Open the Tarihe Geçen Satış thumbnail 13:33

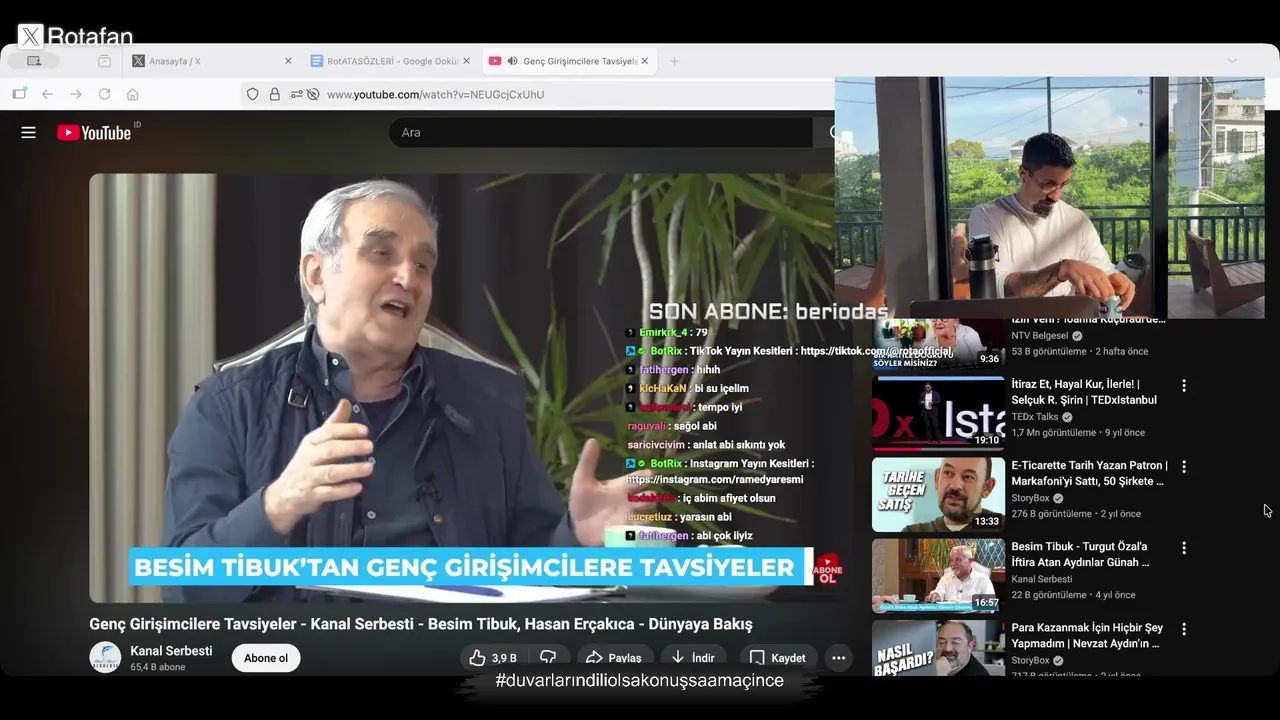[938, 494]
